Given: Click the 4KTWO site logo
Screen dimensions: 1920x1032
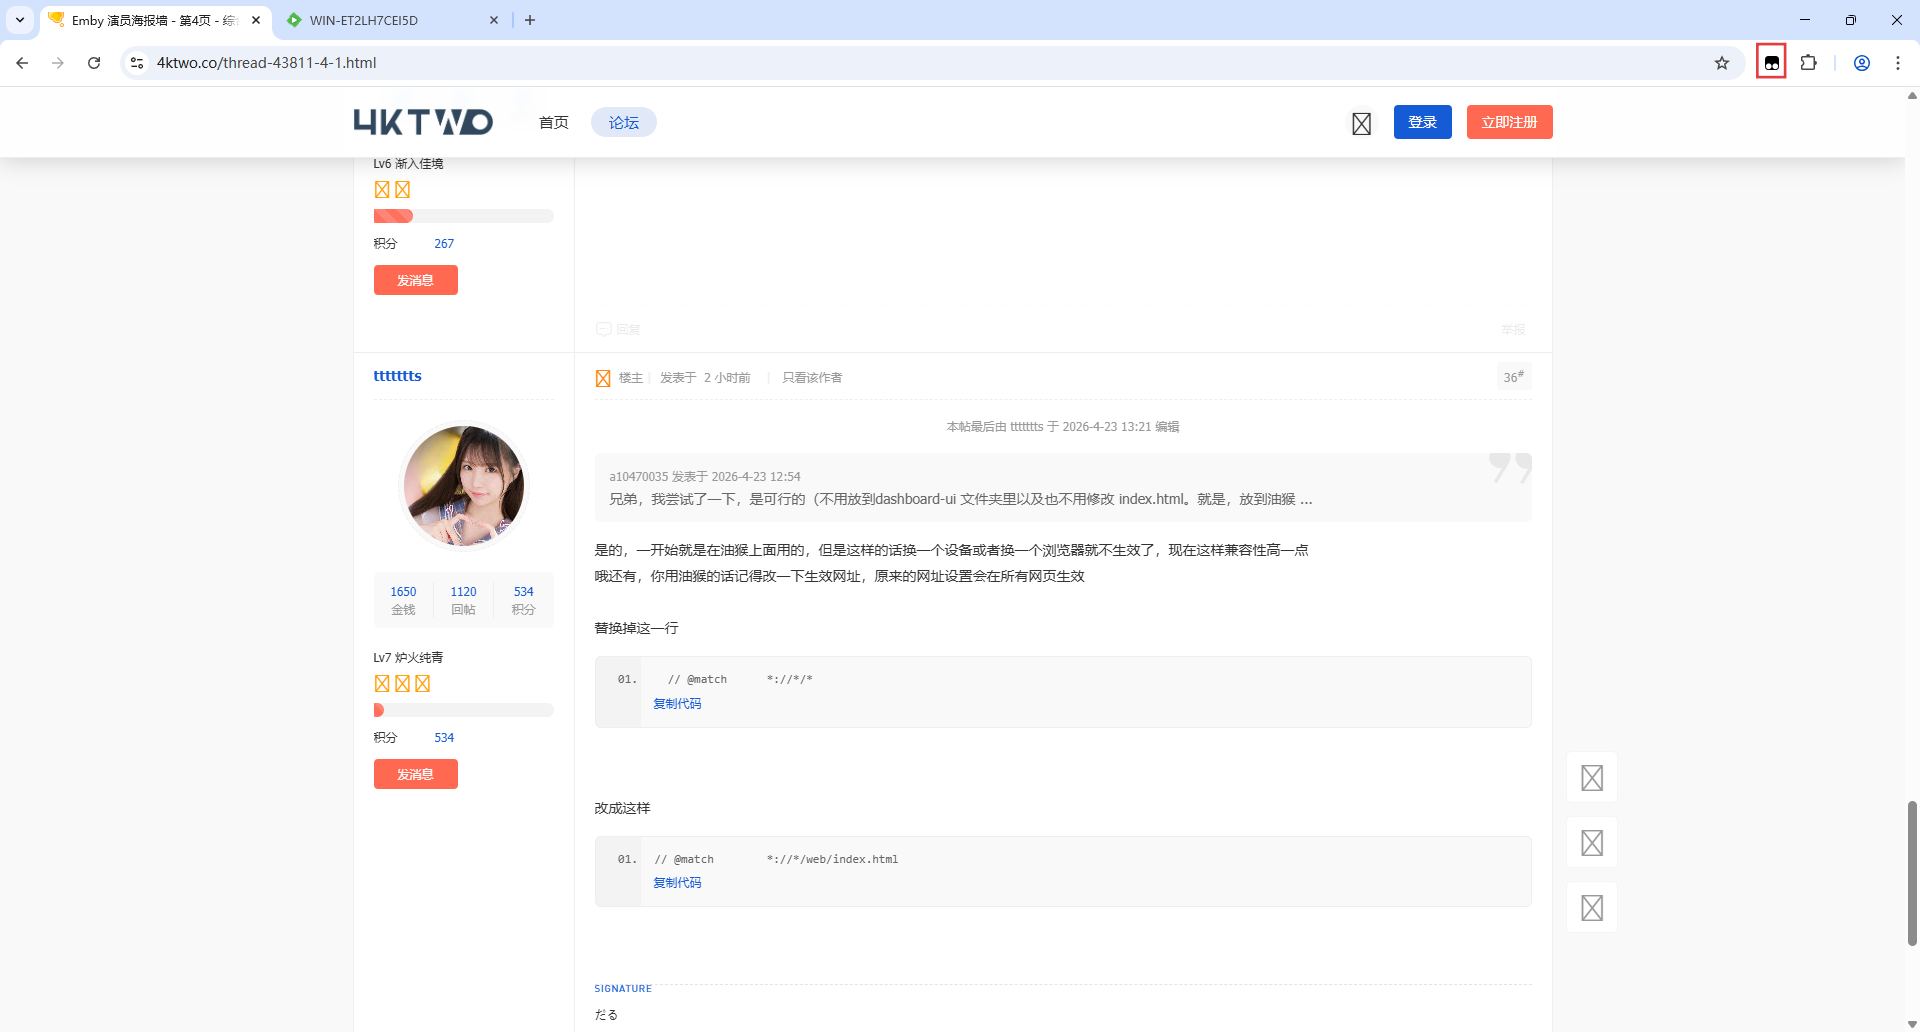Looking at the screenshot, I should pyautogui.click(x=423, y=122).
